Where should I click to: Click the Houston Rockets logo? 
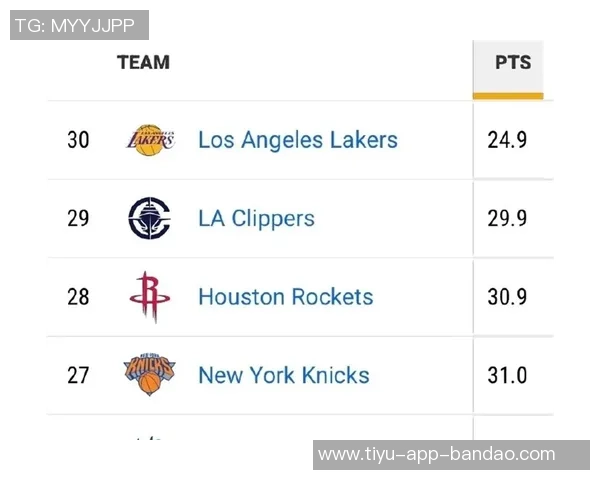point(149,297)
